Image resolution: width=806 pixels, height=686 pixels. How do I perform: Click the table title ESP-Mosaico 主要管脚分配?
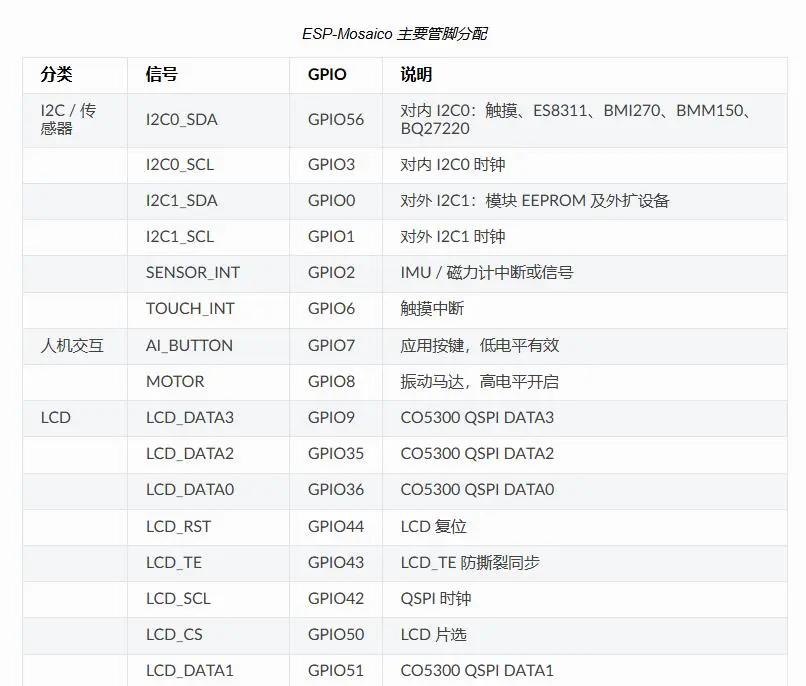tap(394, 34)
